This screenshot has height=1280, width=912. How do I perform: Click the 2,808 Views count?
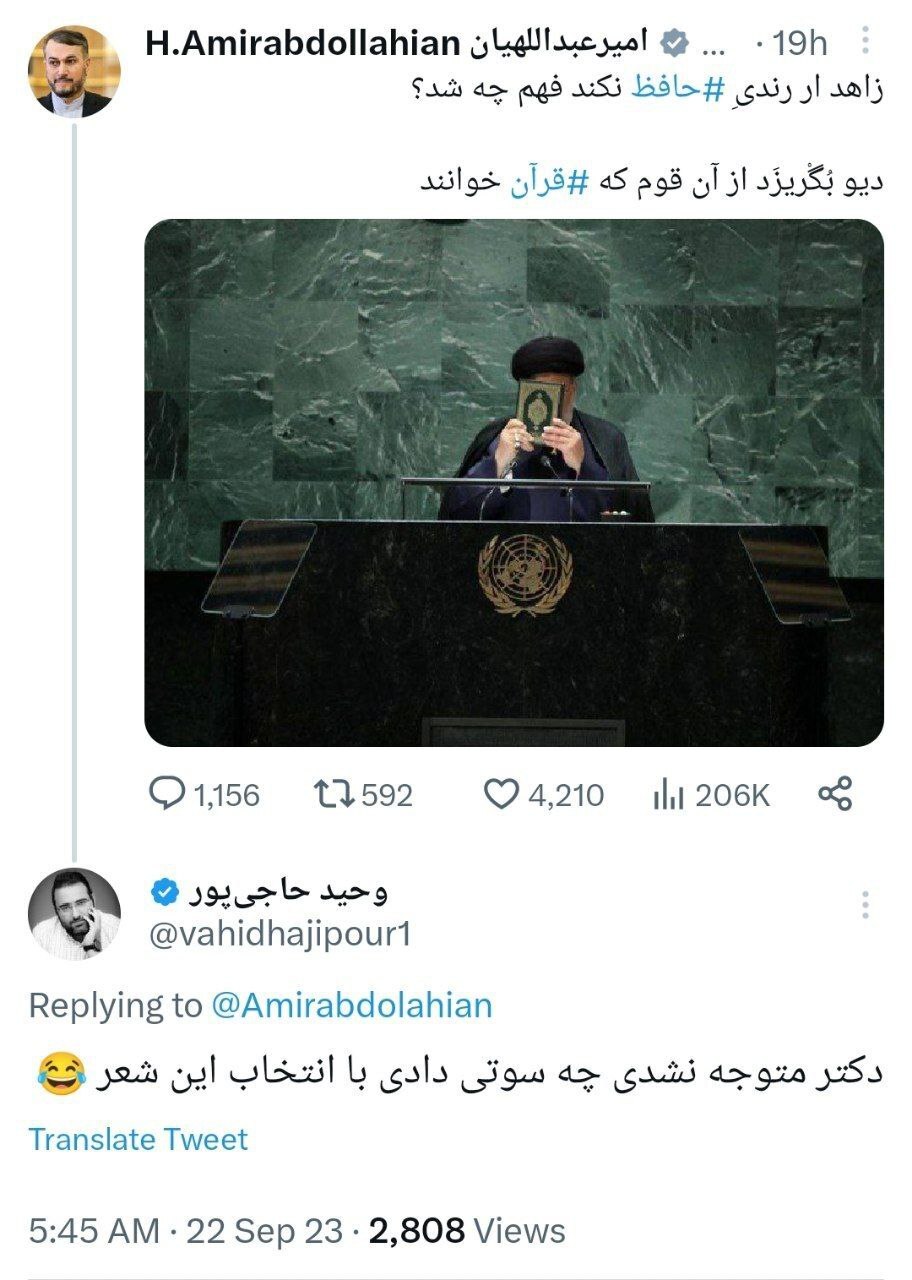point(467,1230)
